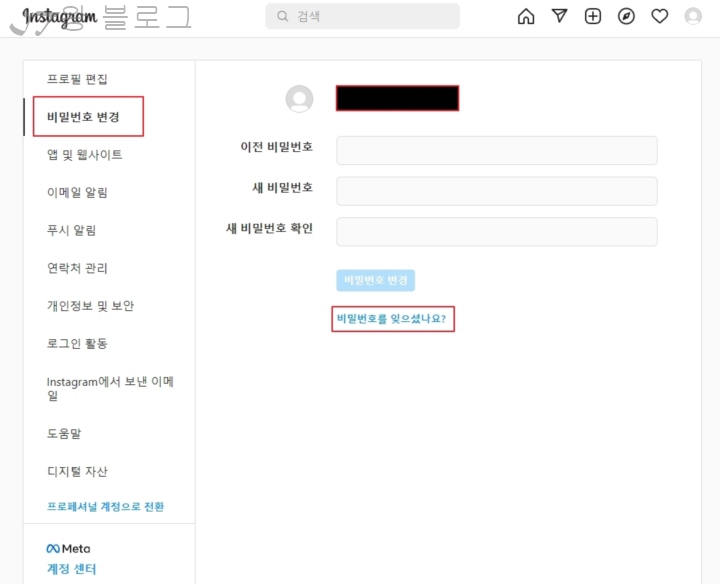
Task: Open 이메일 알림 settings
Action: pos(77,192)
